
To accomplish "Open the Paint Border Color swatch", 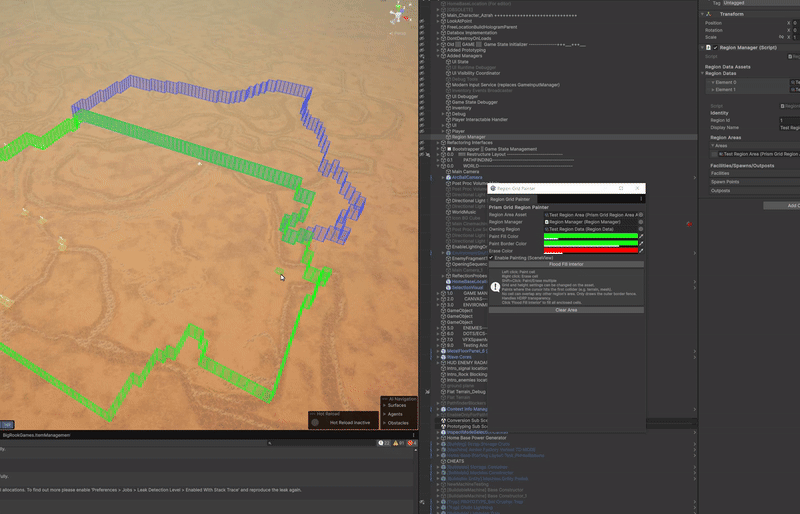I will 591,243.
